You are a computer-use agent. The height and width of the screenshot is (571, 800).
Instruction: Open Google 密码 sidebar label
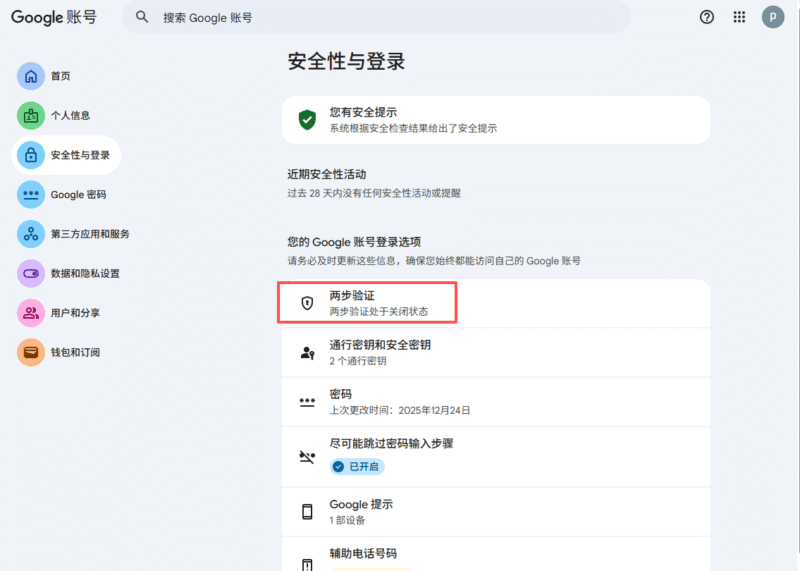79,194
